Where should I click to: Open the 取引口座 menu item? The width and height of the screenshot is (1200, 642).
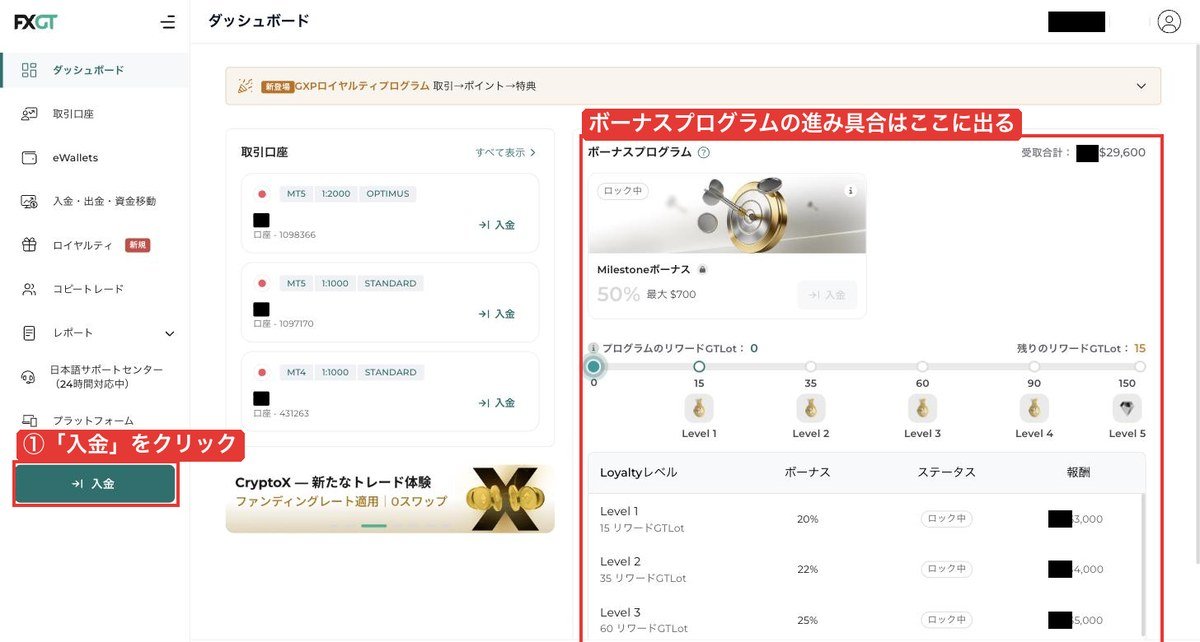coord(94,114)
